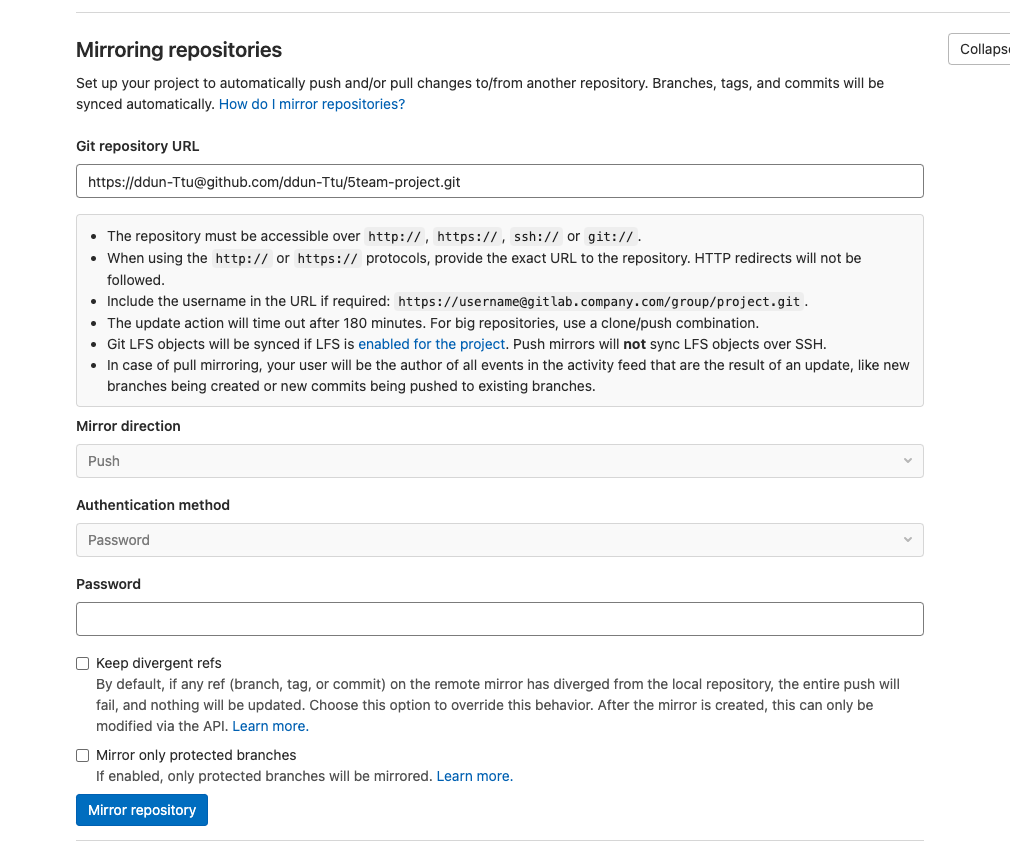Open Learn more link about protected branches mirroring
Image resolution: width=1010 pixels, height=841 pixels.
[x=474, y=776]
